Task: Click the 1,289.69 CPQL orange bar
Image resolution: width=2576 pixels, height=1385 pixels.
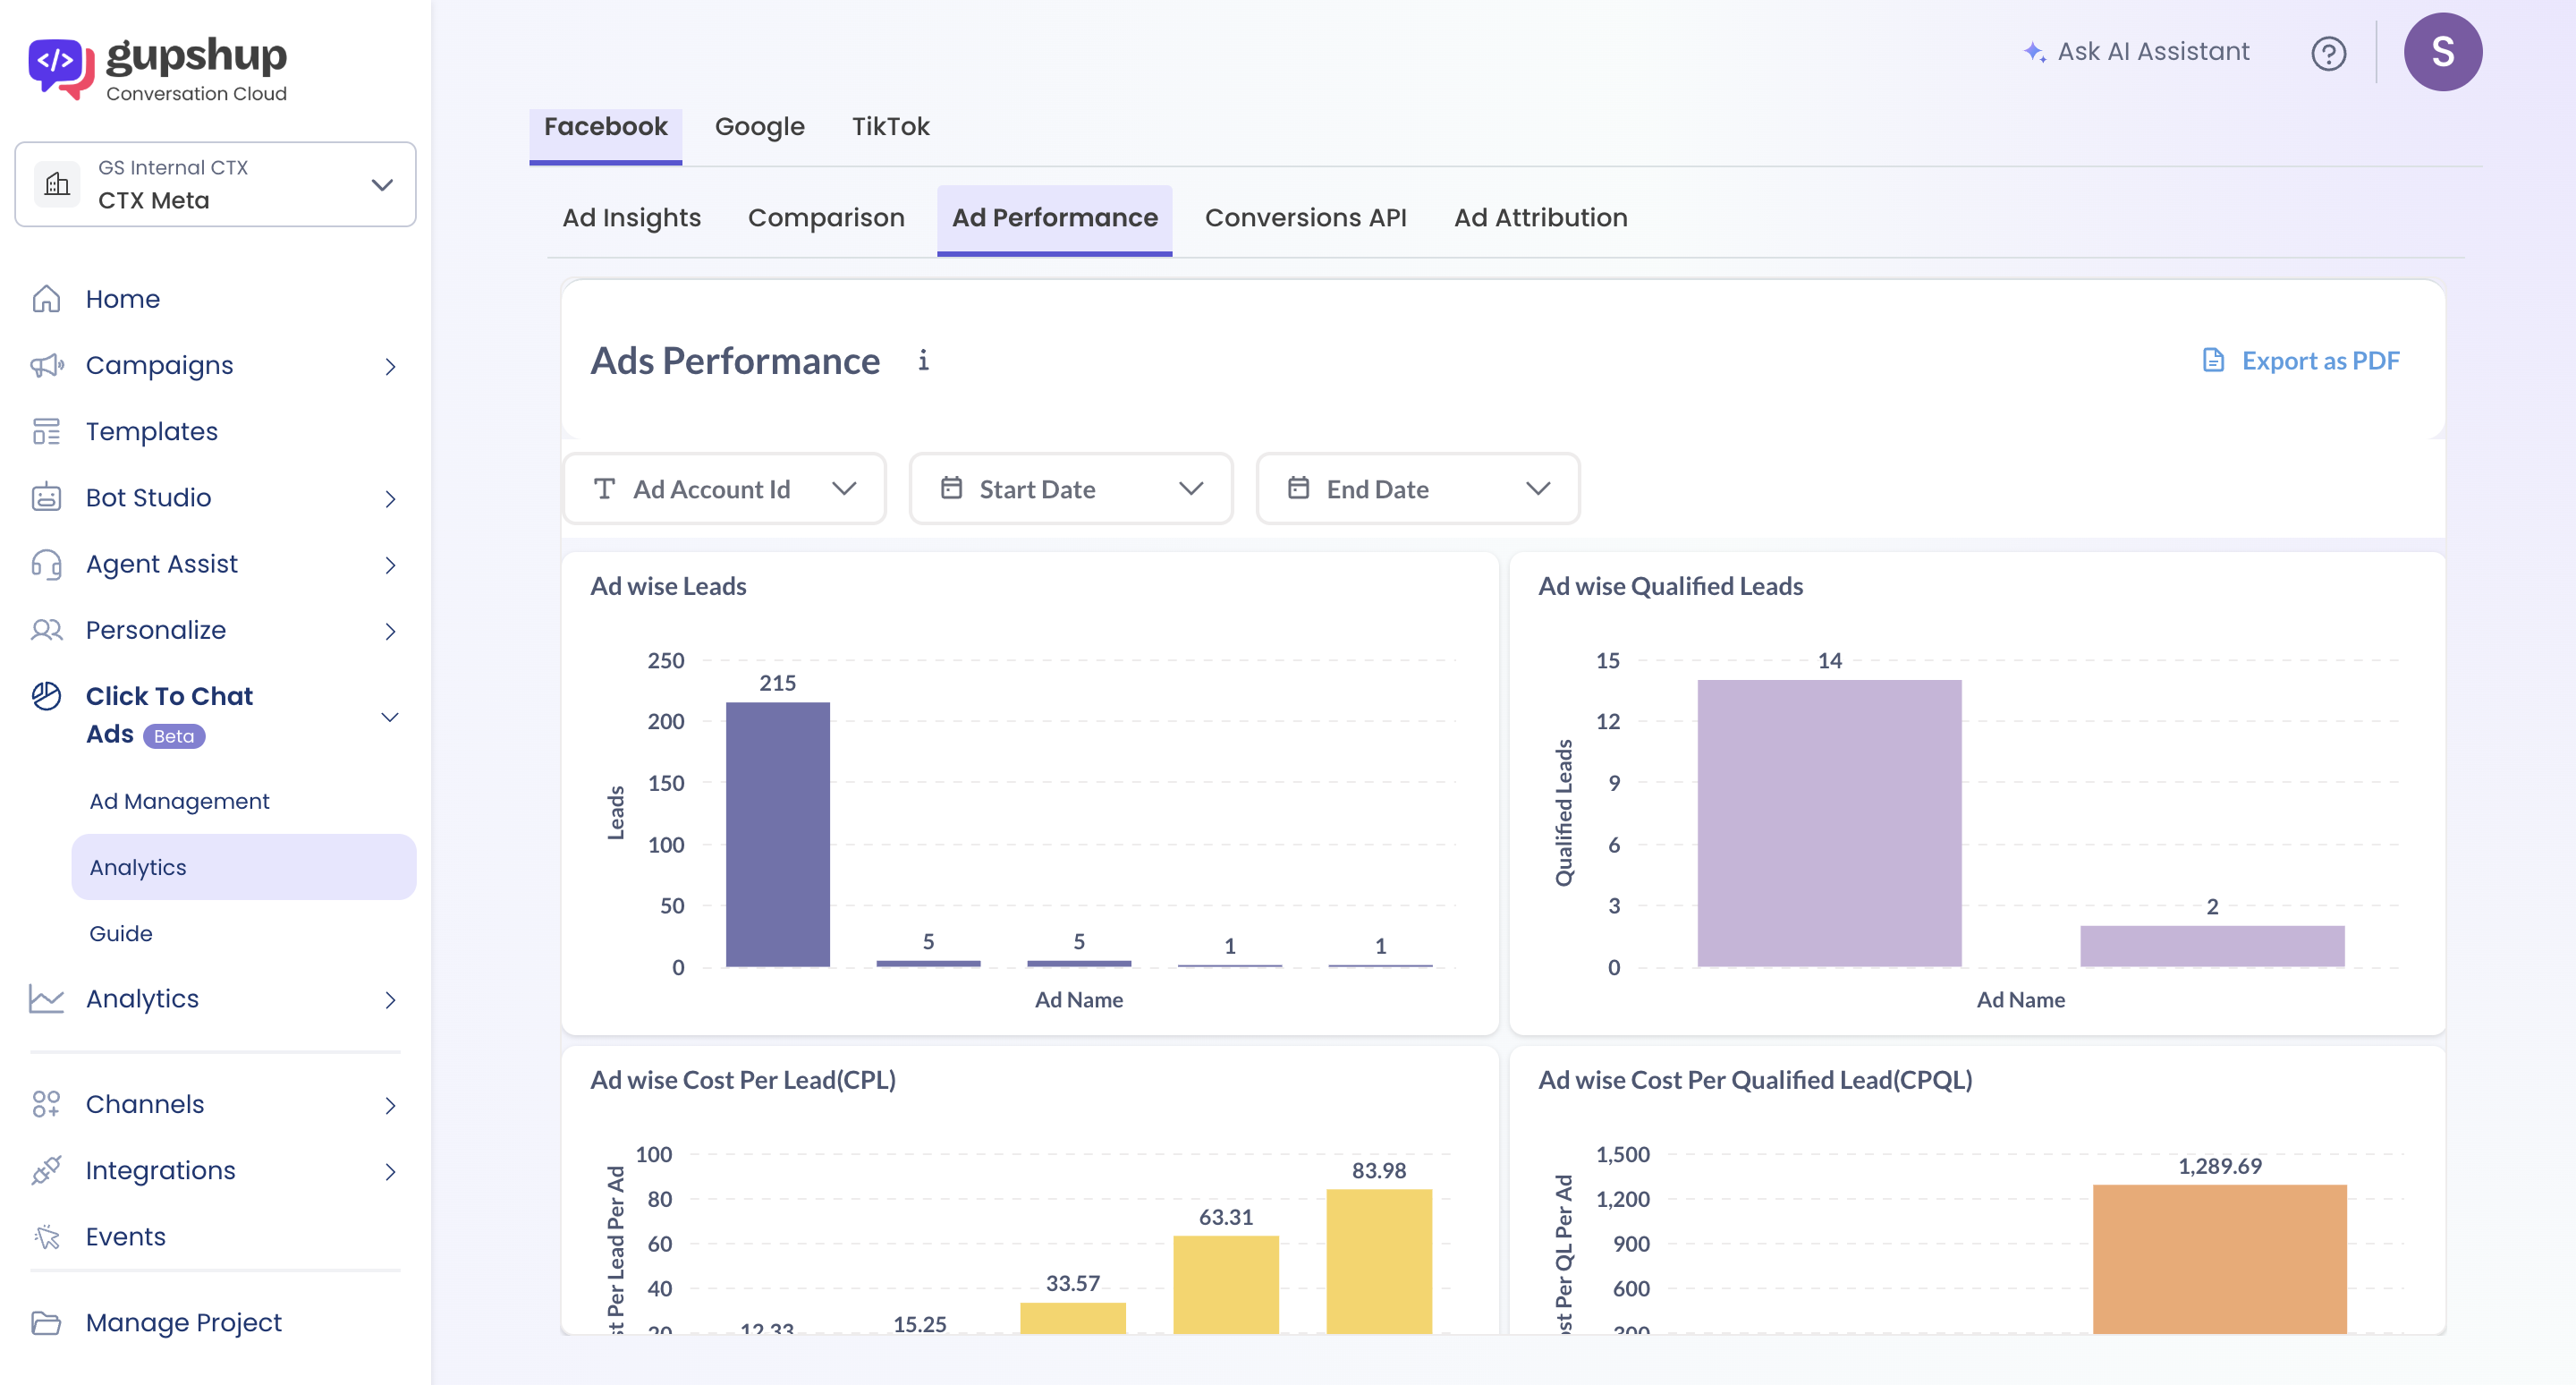Action: [2219, 1258]
